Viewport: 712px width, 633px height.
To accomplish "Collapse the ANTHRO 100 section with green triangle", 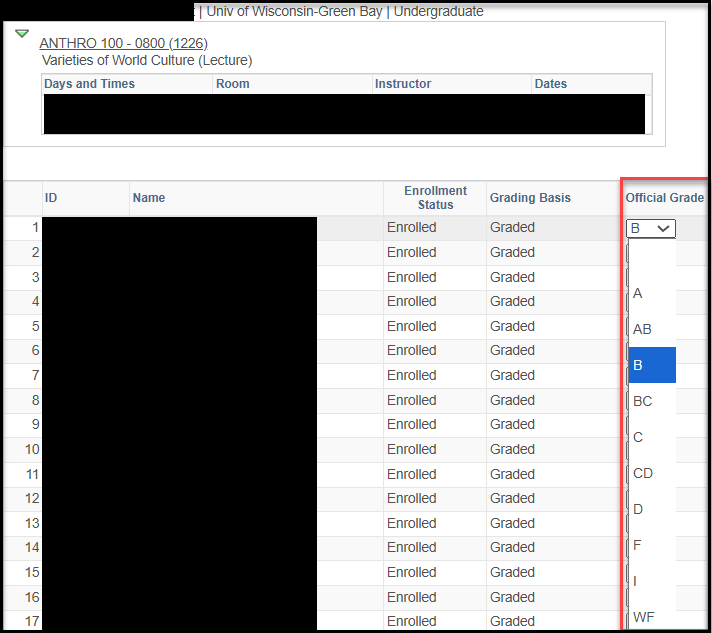I will [22, 34].
